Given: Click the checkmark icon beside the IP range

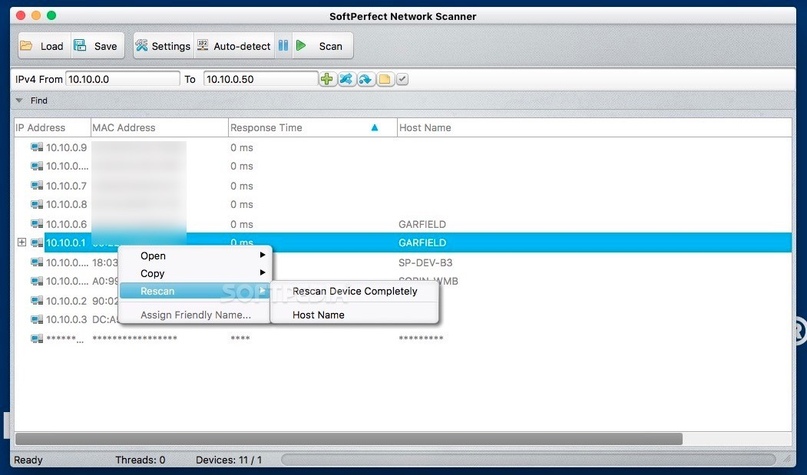Looking at the screenshot, I should click(402, 79).
